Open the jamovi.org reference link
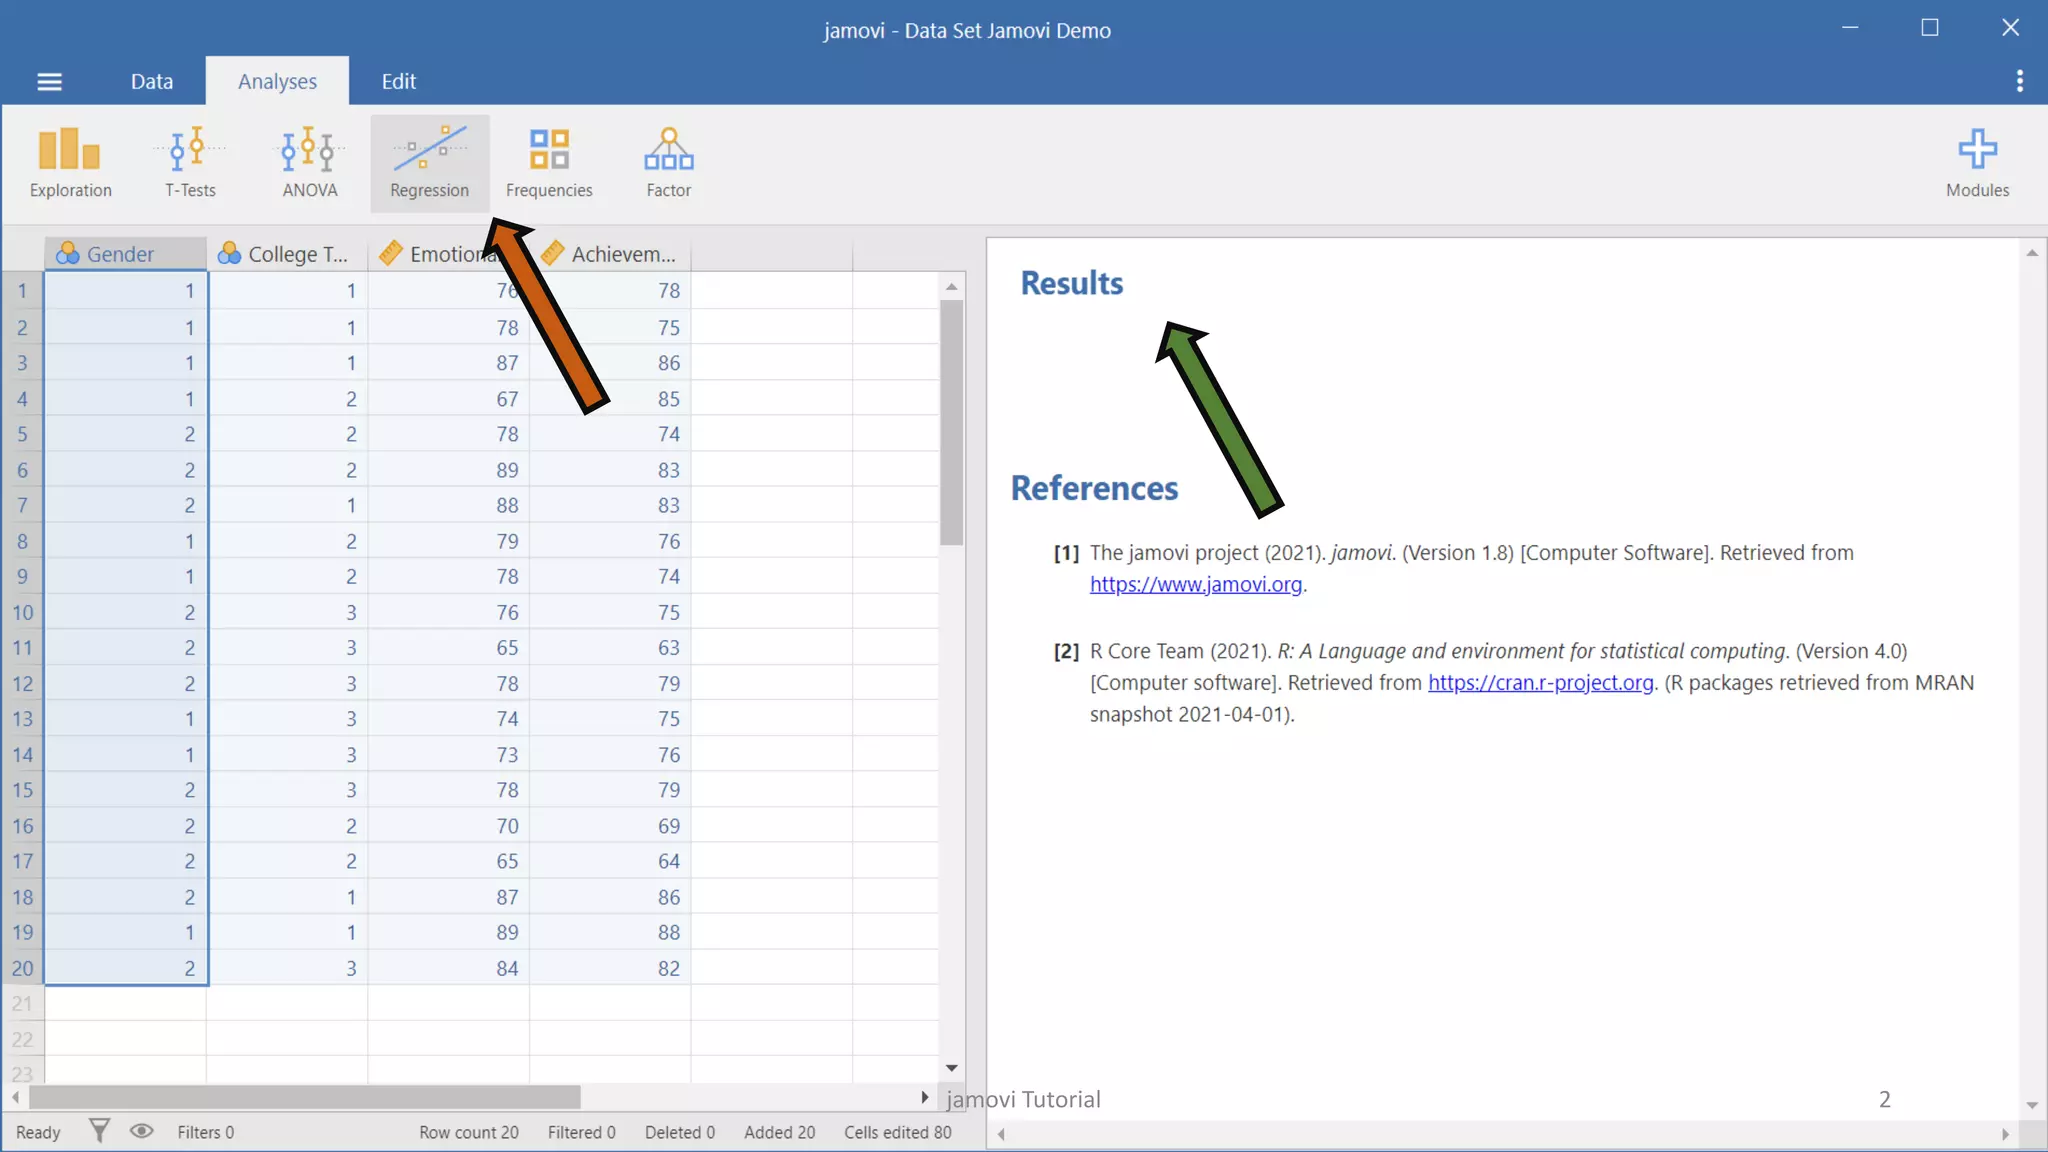 pyautogui.click(x=1195, y=585)
